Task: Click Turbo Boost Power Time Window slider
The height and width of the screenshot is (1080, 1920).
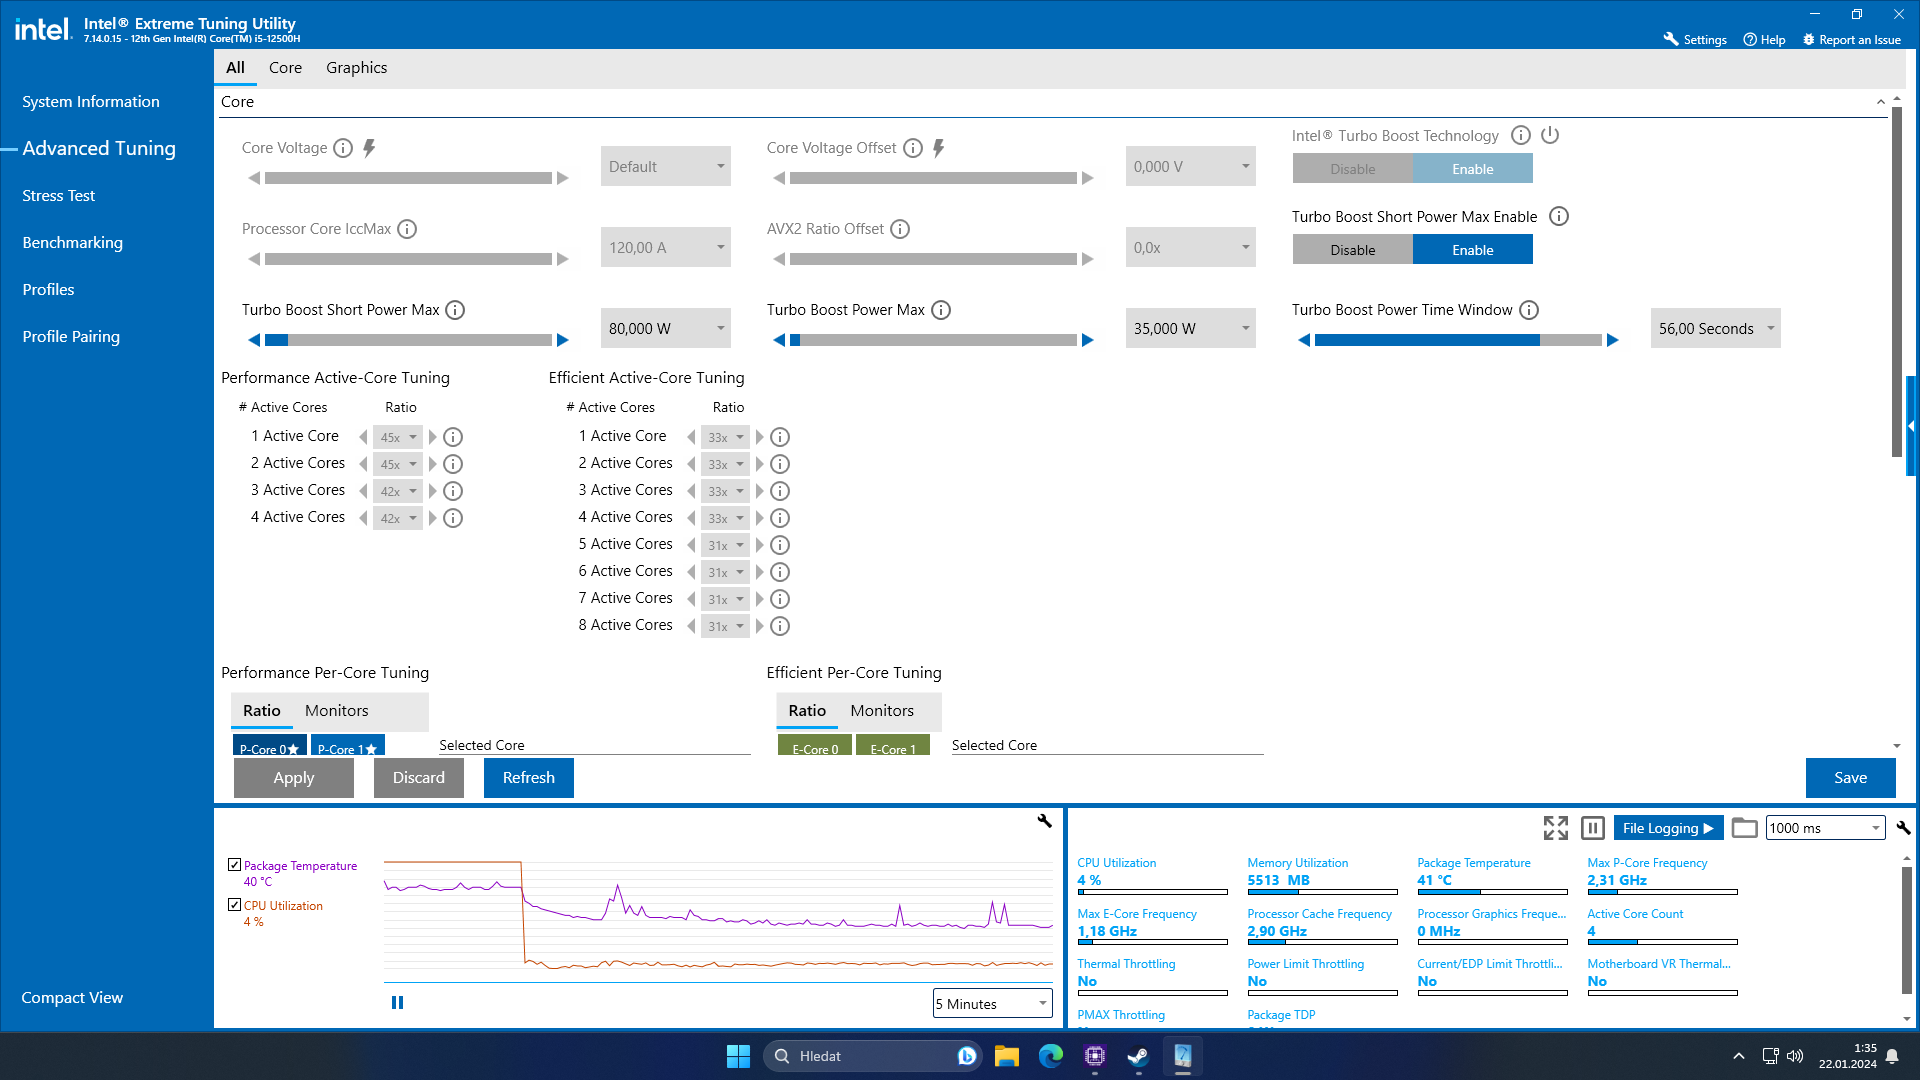Action: coord(1457,340)
